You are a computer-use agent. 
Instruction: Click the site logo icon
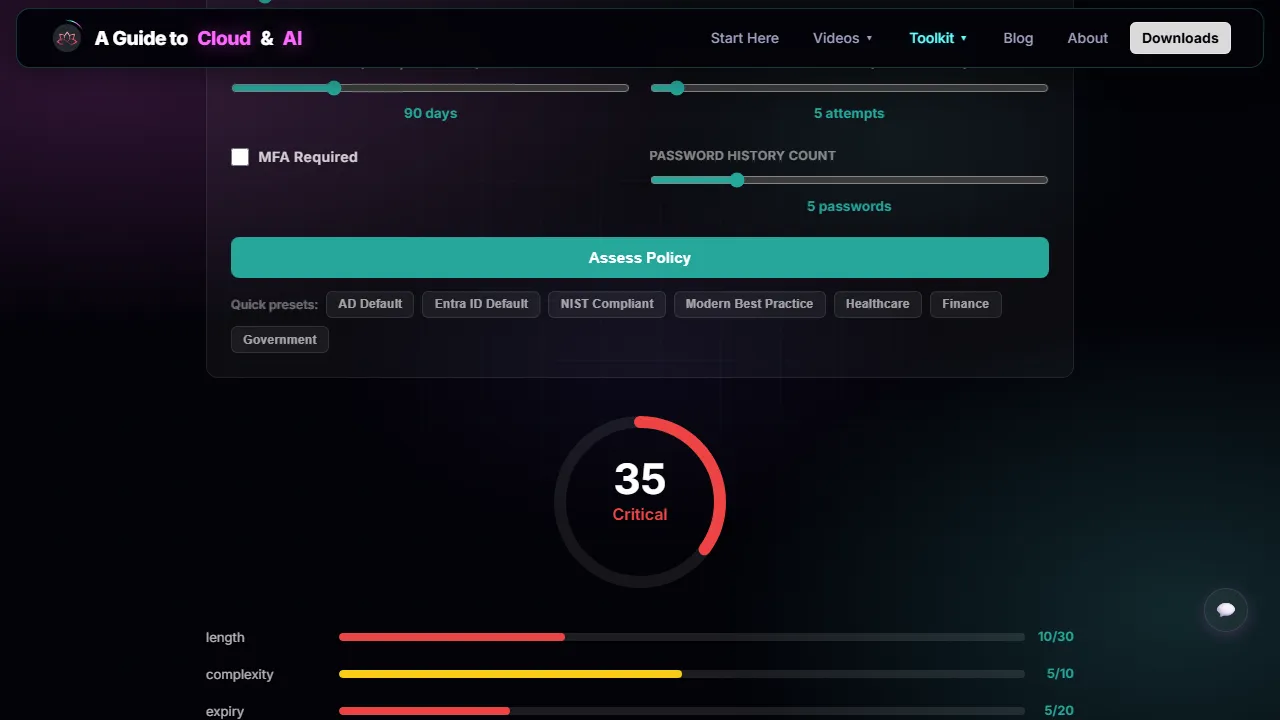[67, 38]
